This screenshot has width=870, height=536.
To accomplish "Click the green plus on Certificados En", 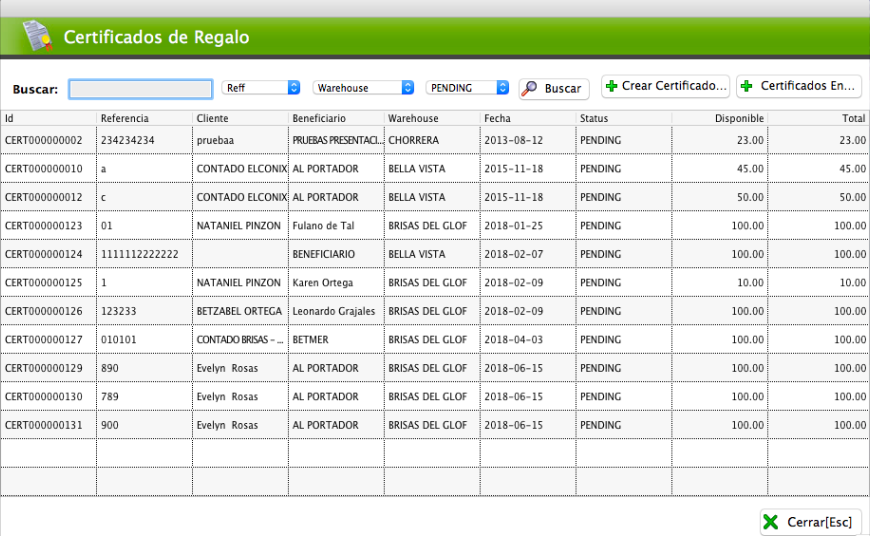I will (747, 86).
